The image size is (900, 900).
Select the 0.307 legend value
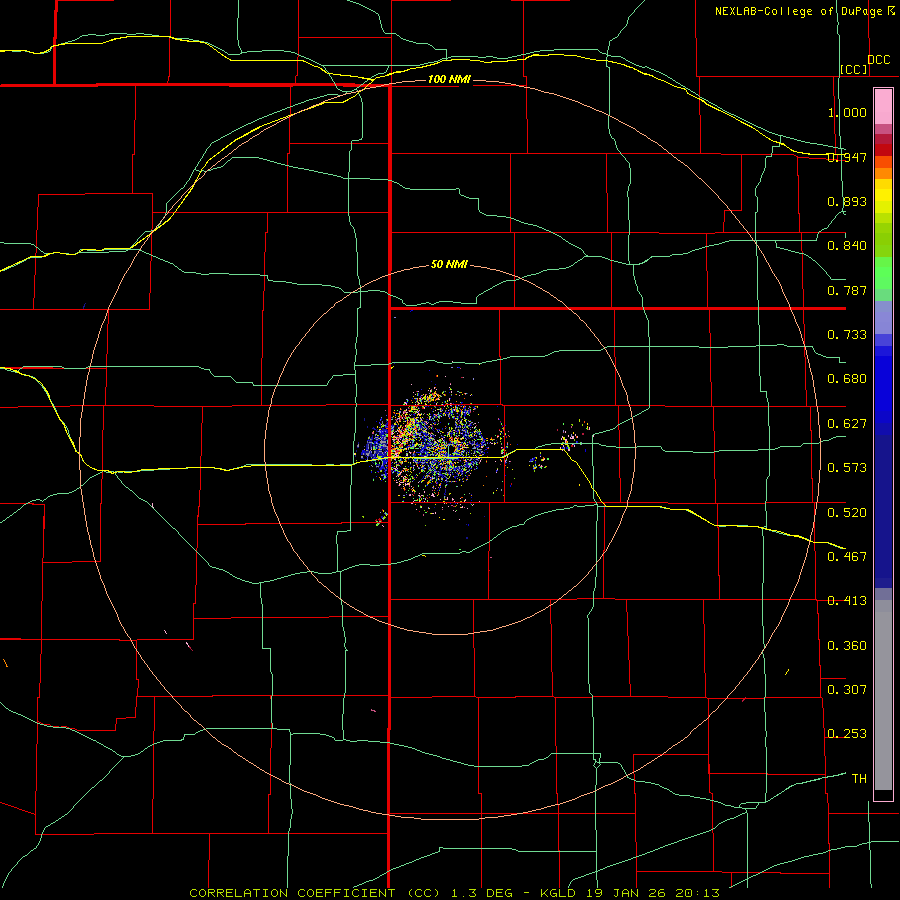847,690
